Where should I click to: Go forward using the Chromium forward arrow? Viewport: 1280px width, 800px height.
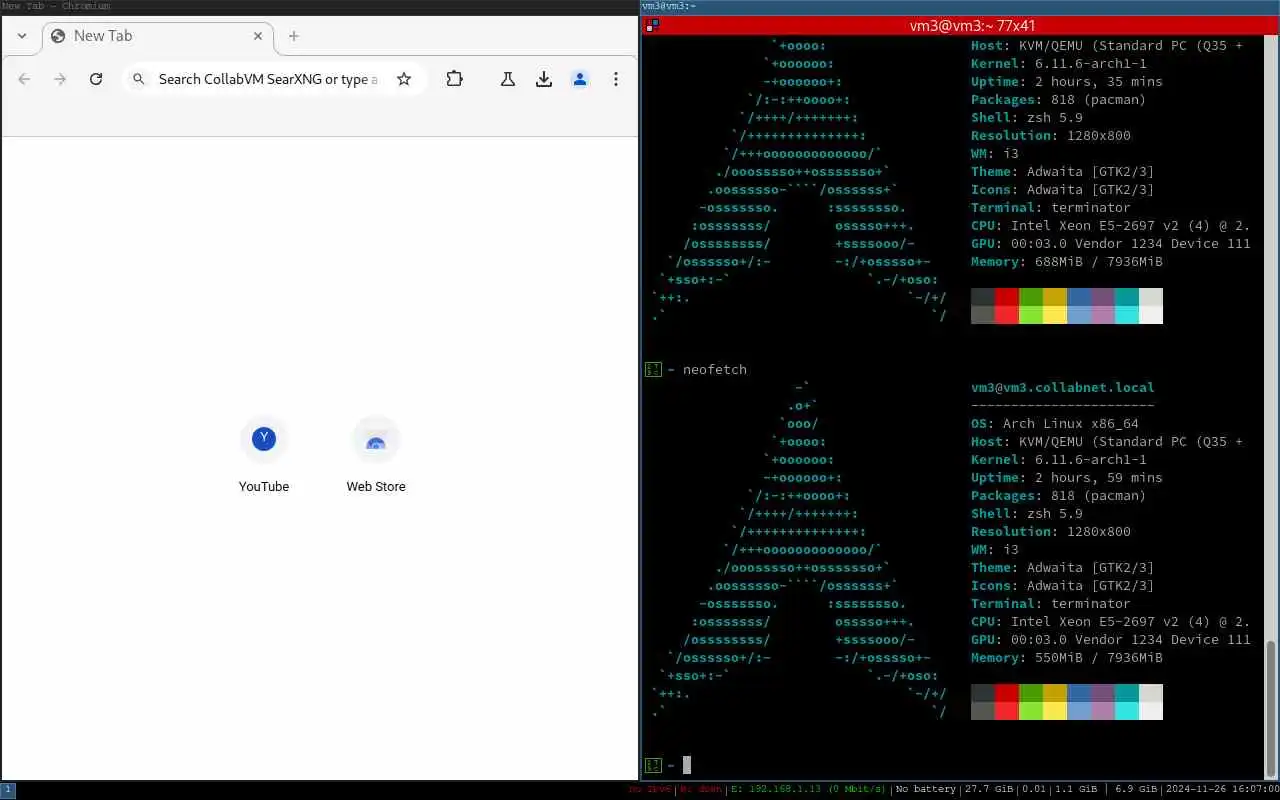[x=60, y=79]
